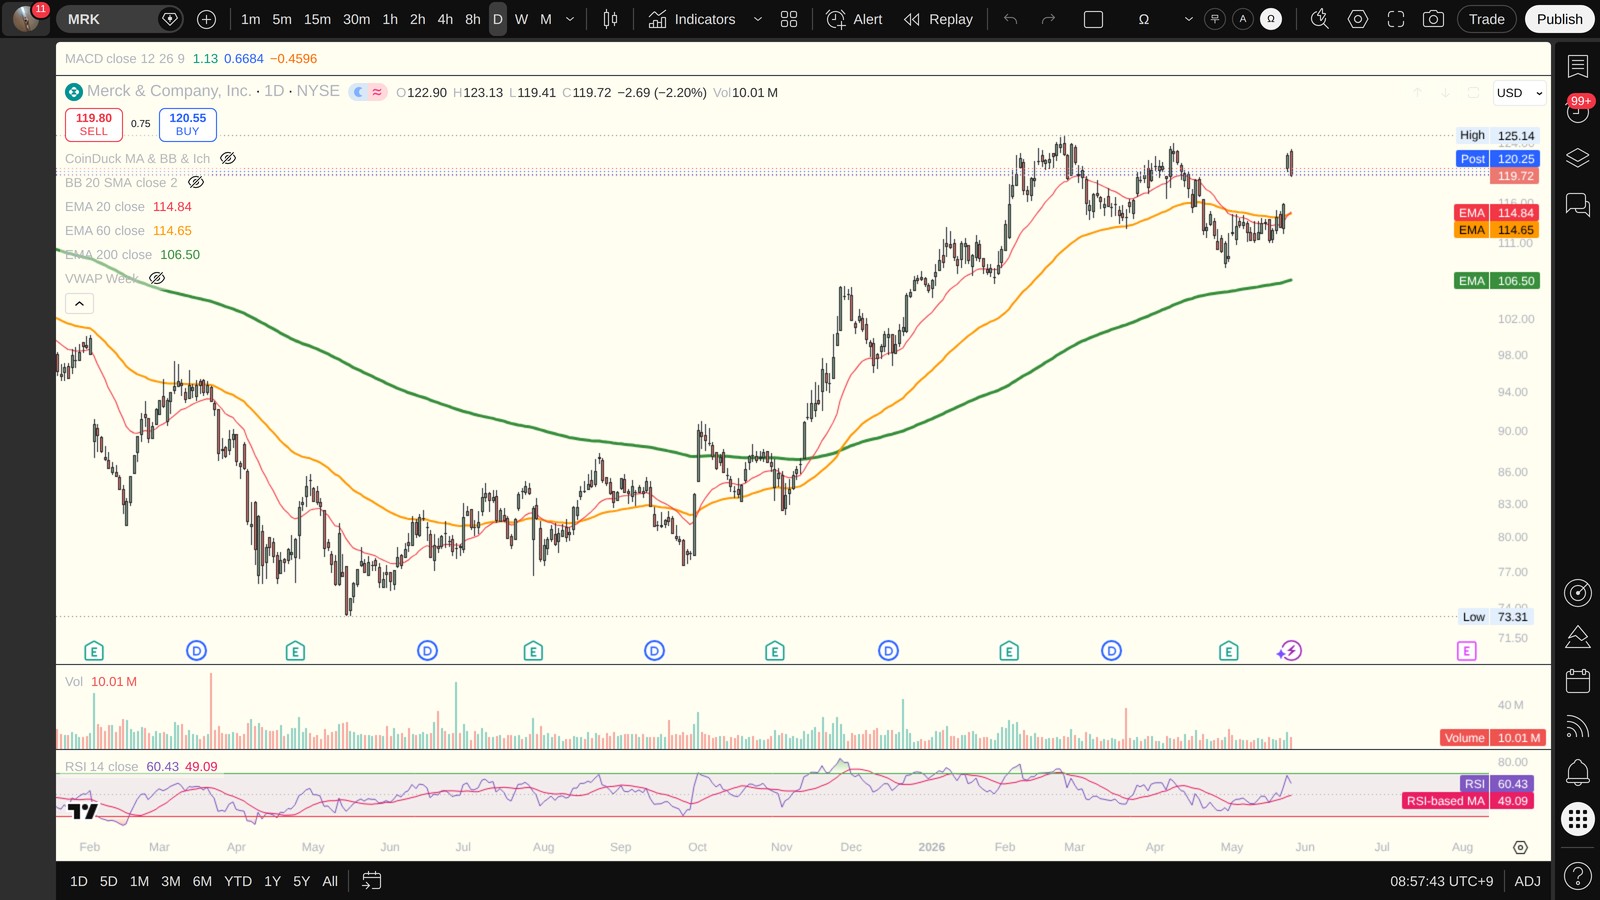This screenshot has height=900, width=1600.
Task: Click the RSI 14 close legend label
Action: pyautogui.click(x=102, y=766)
